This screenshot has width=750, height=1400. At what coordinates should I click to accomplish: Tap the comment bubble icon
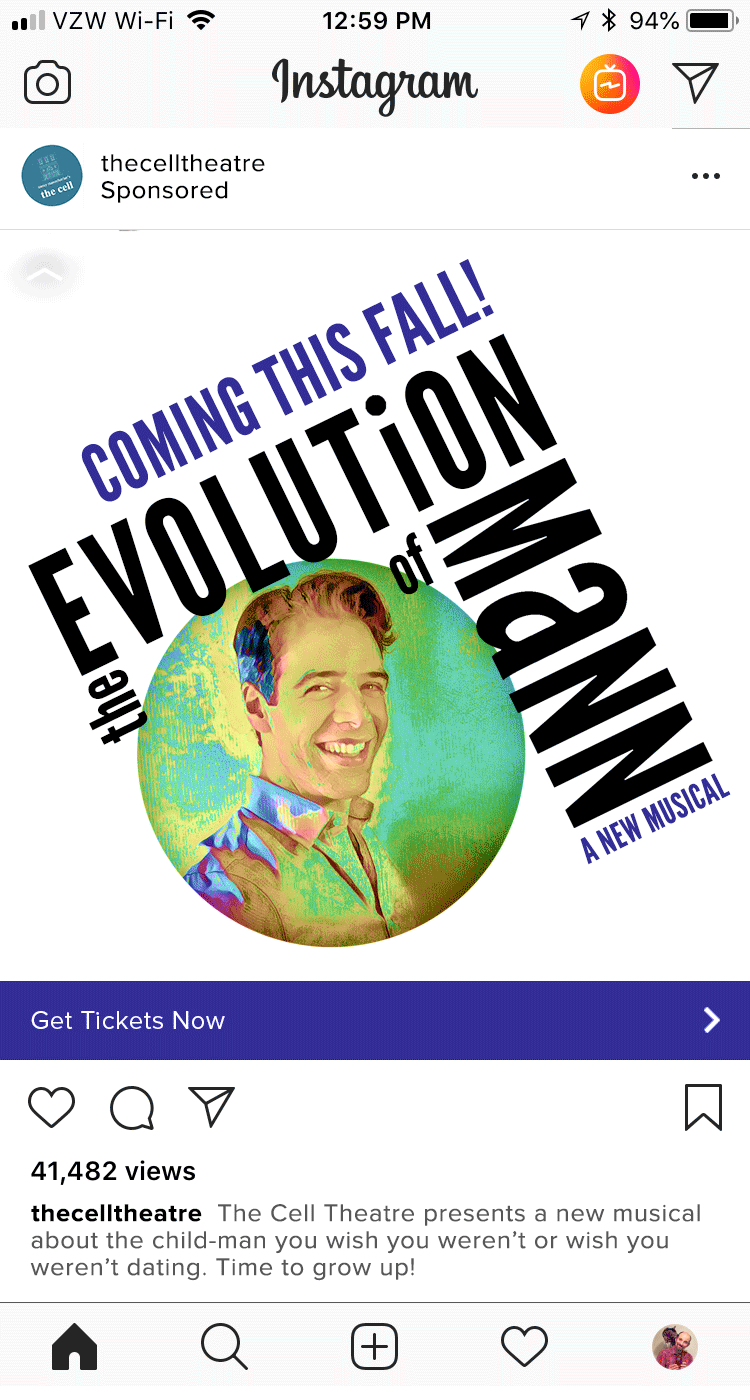tap(132, 1108)
